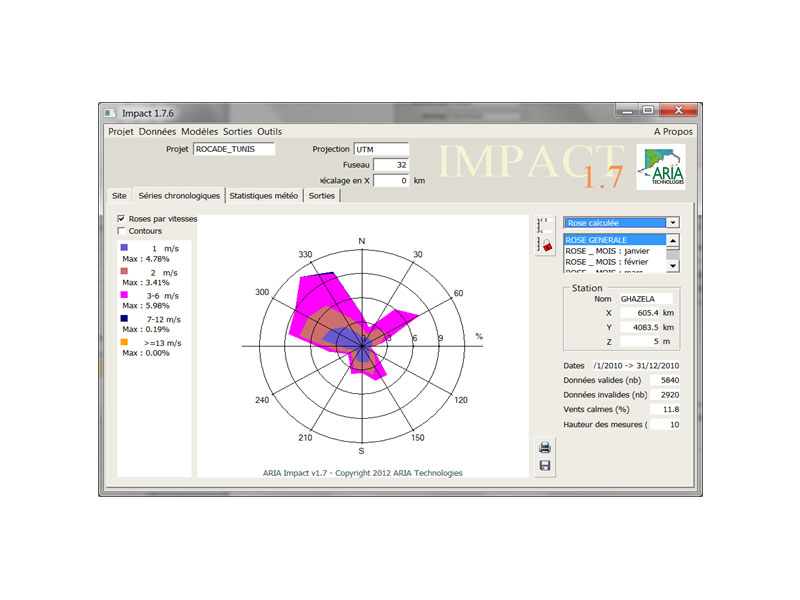Click the 'Max : 3.41%' legend text

[146, 282]
